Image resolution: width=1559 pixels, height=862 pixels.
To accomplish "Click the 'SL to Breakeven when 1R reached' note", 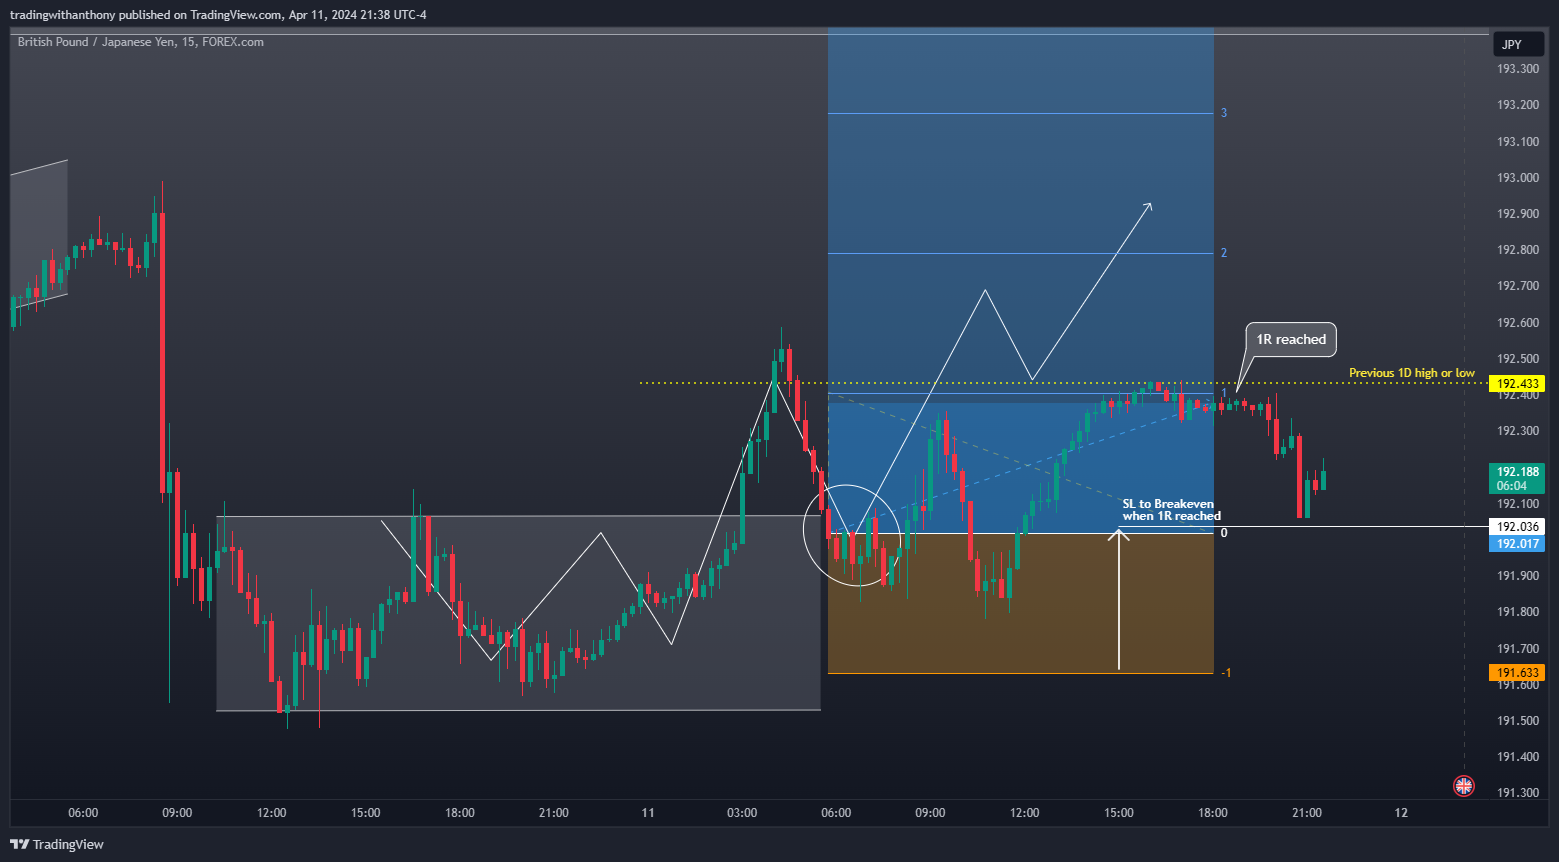I will click(x=1171, y=510).
